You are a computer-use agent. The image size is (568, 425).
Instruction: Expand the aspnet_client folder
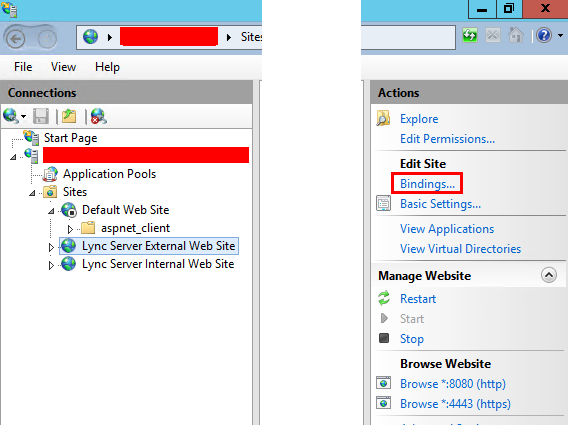click(70, 229)
